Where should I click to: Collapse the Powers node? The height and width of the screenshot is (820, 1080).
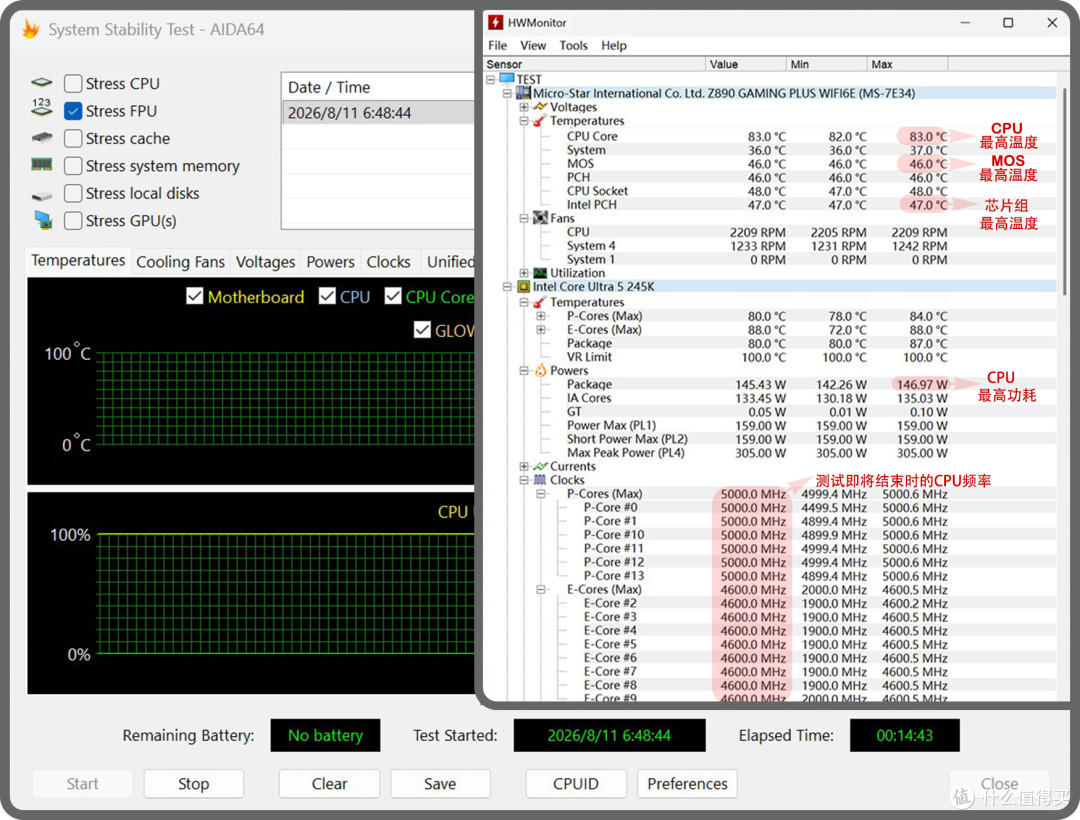pos(524,370)
